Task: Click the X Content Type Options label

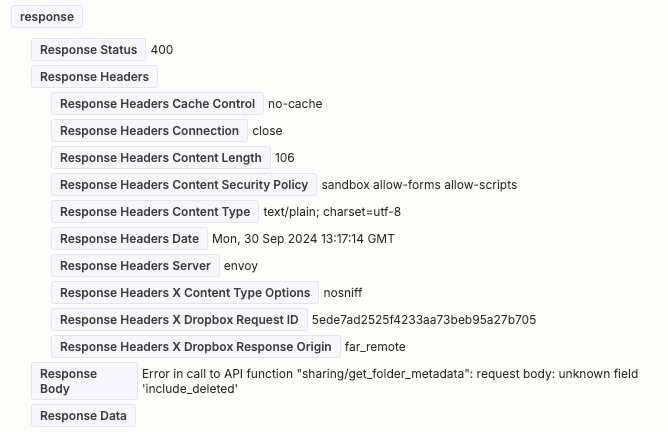Action: tap(185, 293)
